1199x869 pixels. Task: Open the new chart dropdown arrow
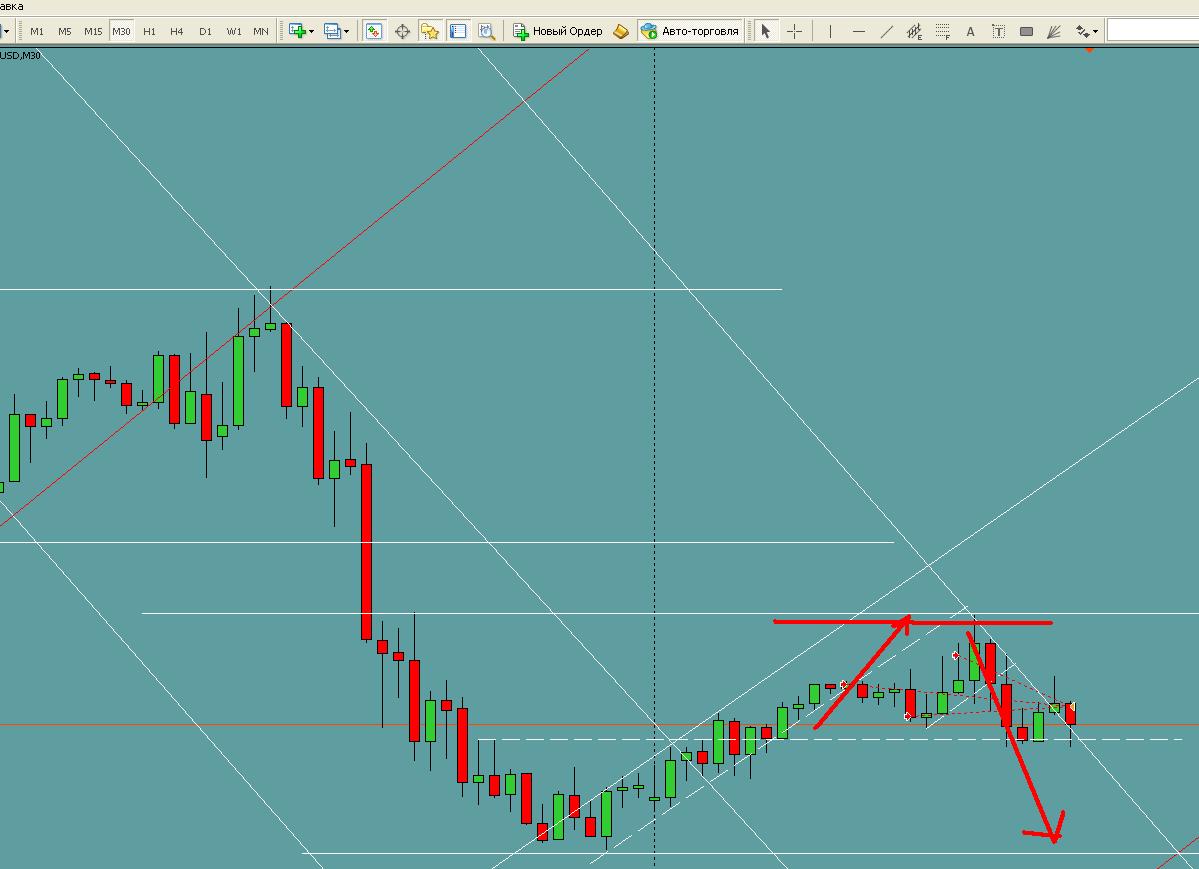click(311, 31)
